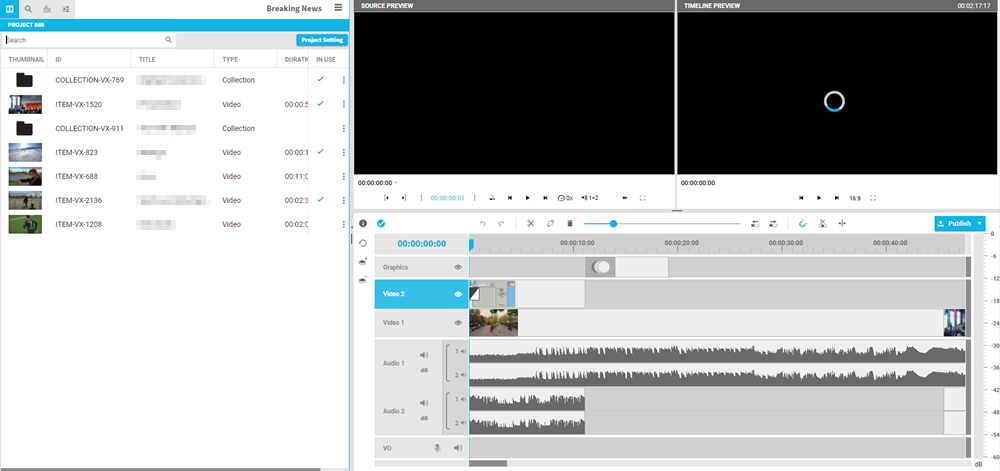Expand the source timecode dropdown chevron
Viewport: 1000px width, 471px height.
point(396,183)
